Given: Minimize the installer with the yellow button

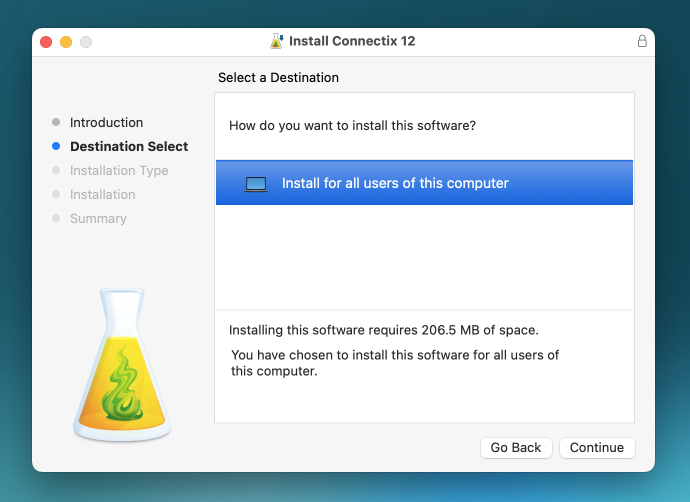Looking at the screenshot, I should coord(66,42).
